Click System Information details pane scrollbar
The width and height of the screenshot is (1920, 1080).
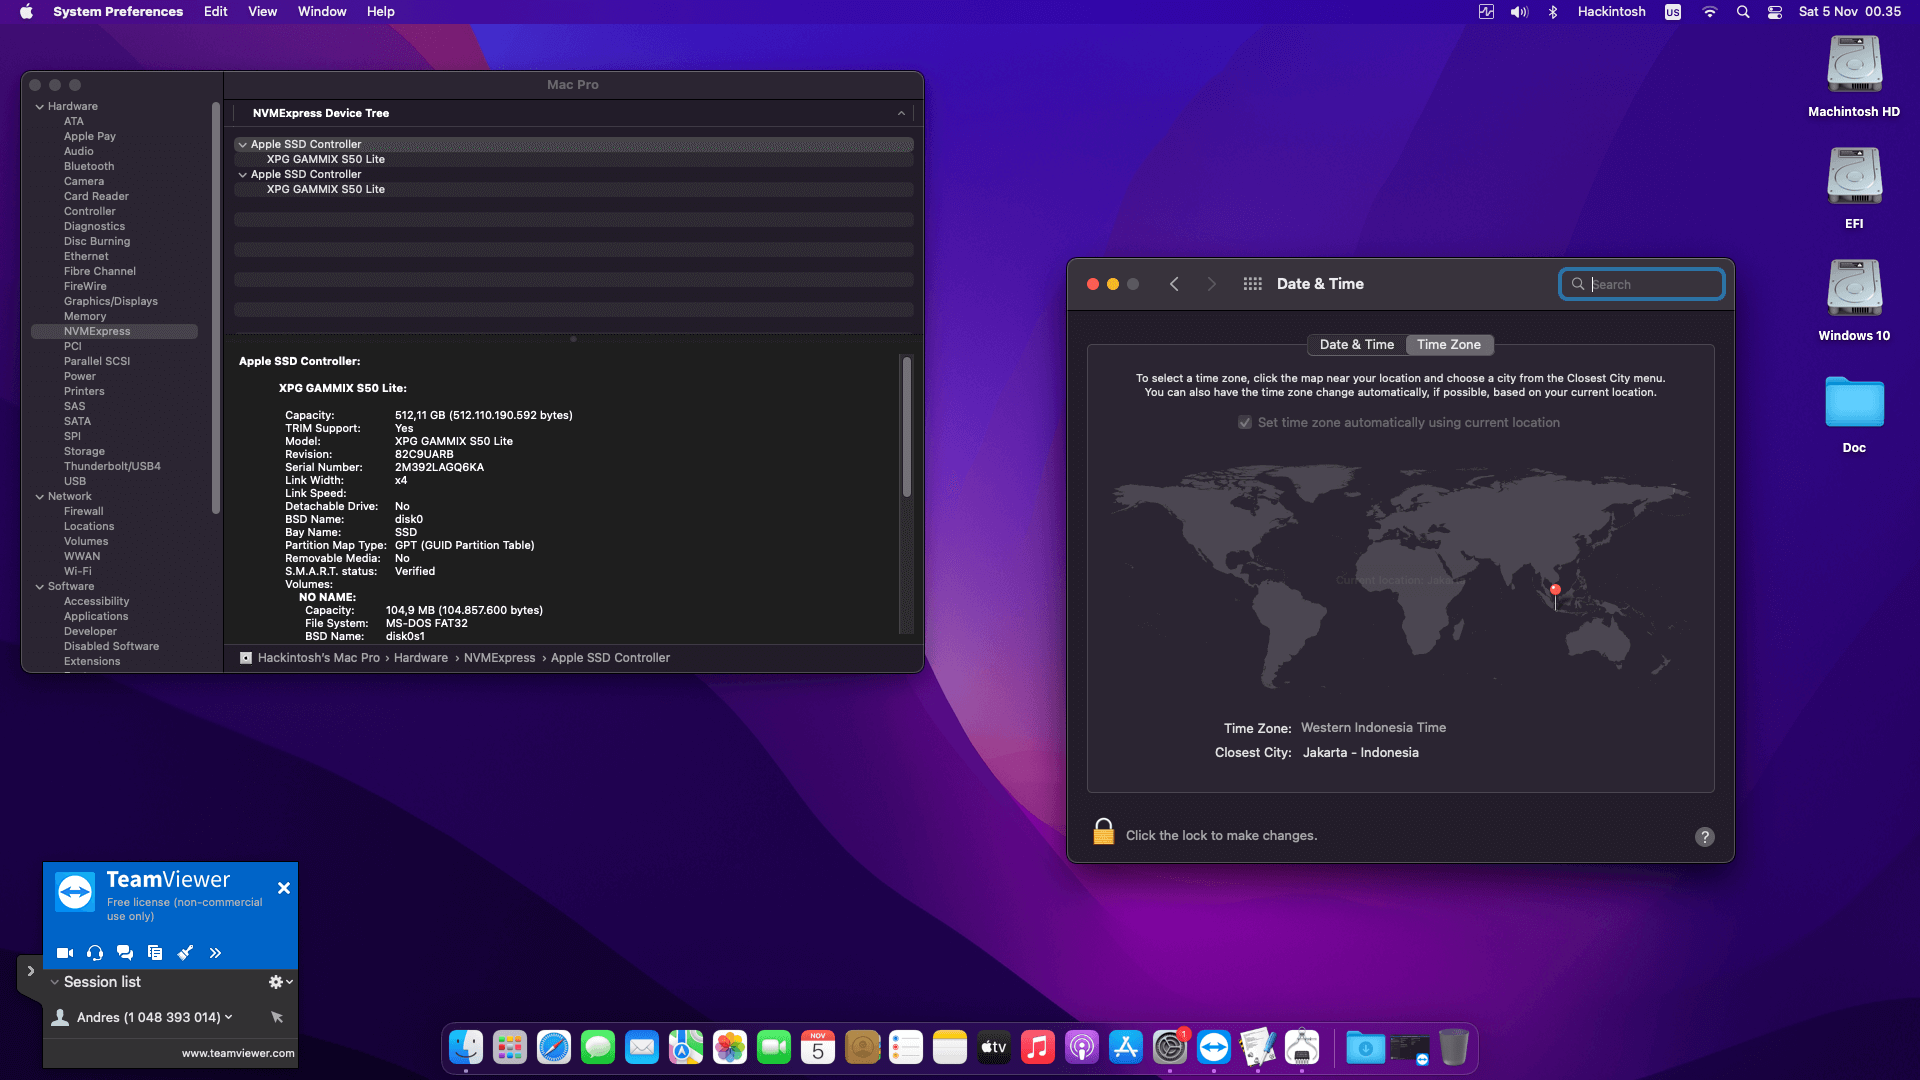click(x=907, y=427)
